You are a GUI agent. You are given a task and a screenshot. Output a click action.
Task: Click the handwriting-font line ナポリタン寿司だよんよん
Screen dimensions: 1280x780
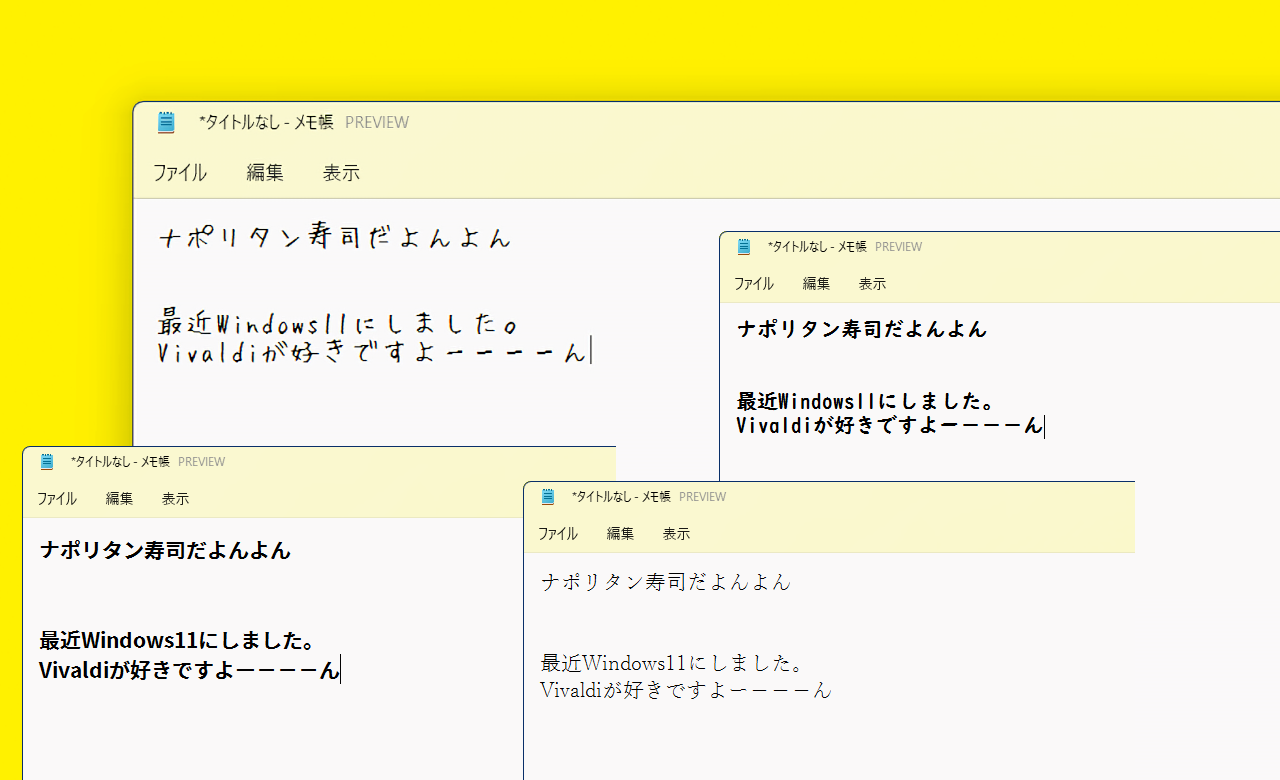tap(335, 238)
